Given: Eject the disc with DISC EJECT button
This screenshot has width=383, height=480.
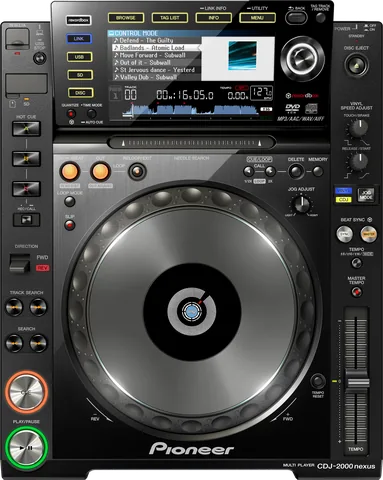Looking at the screenshot, I should click(356, 65).
